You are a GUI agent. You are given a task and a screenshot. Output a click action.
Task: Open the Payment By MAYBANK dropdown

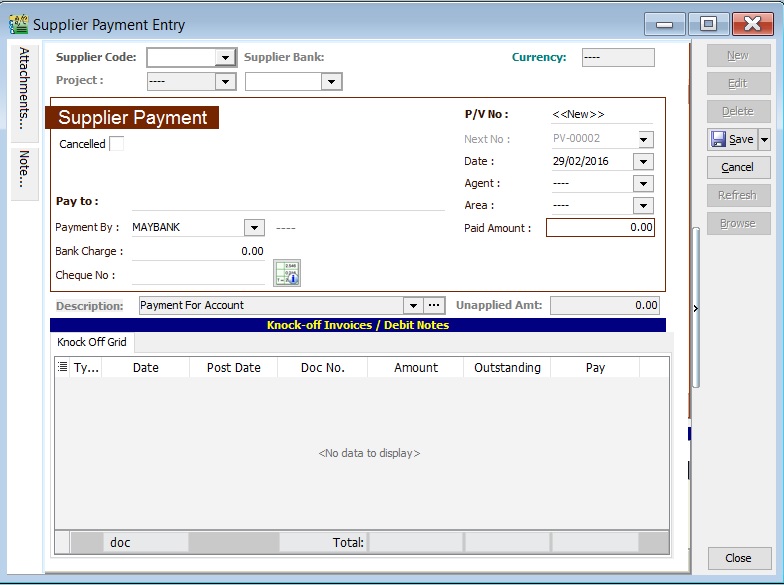pos(254,228)
